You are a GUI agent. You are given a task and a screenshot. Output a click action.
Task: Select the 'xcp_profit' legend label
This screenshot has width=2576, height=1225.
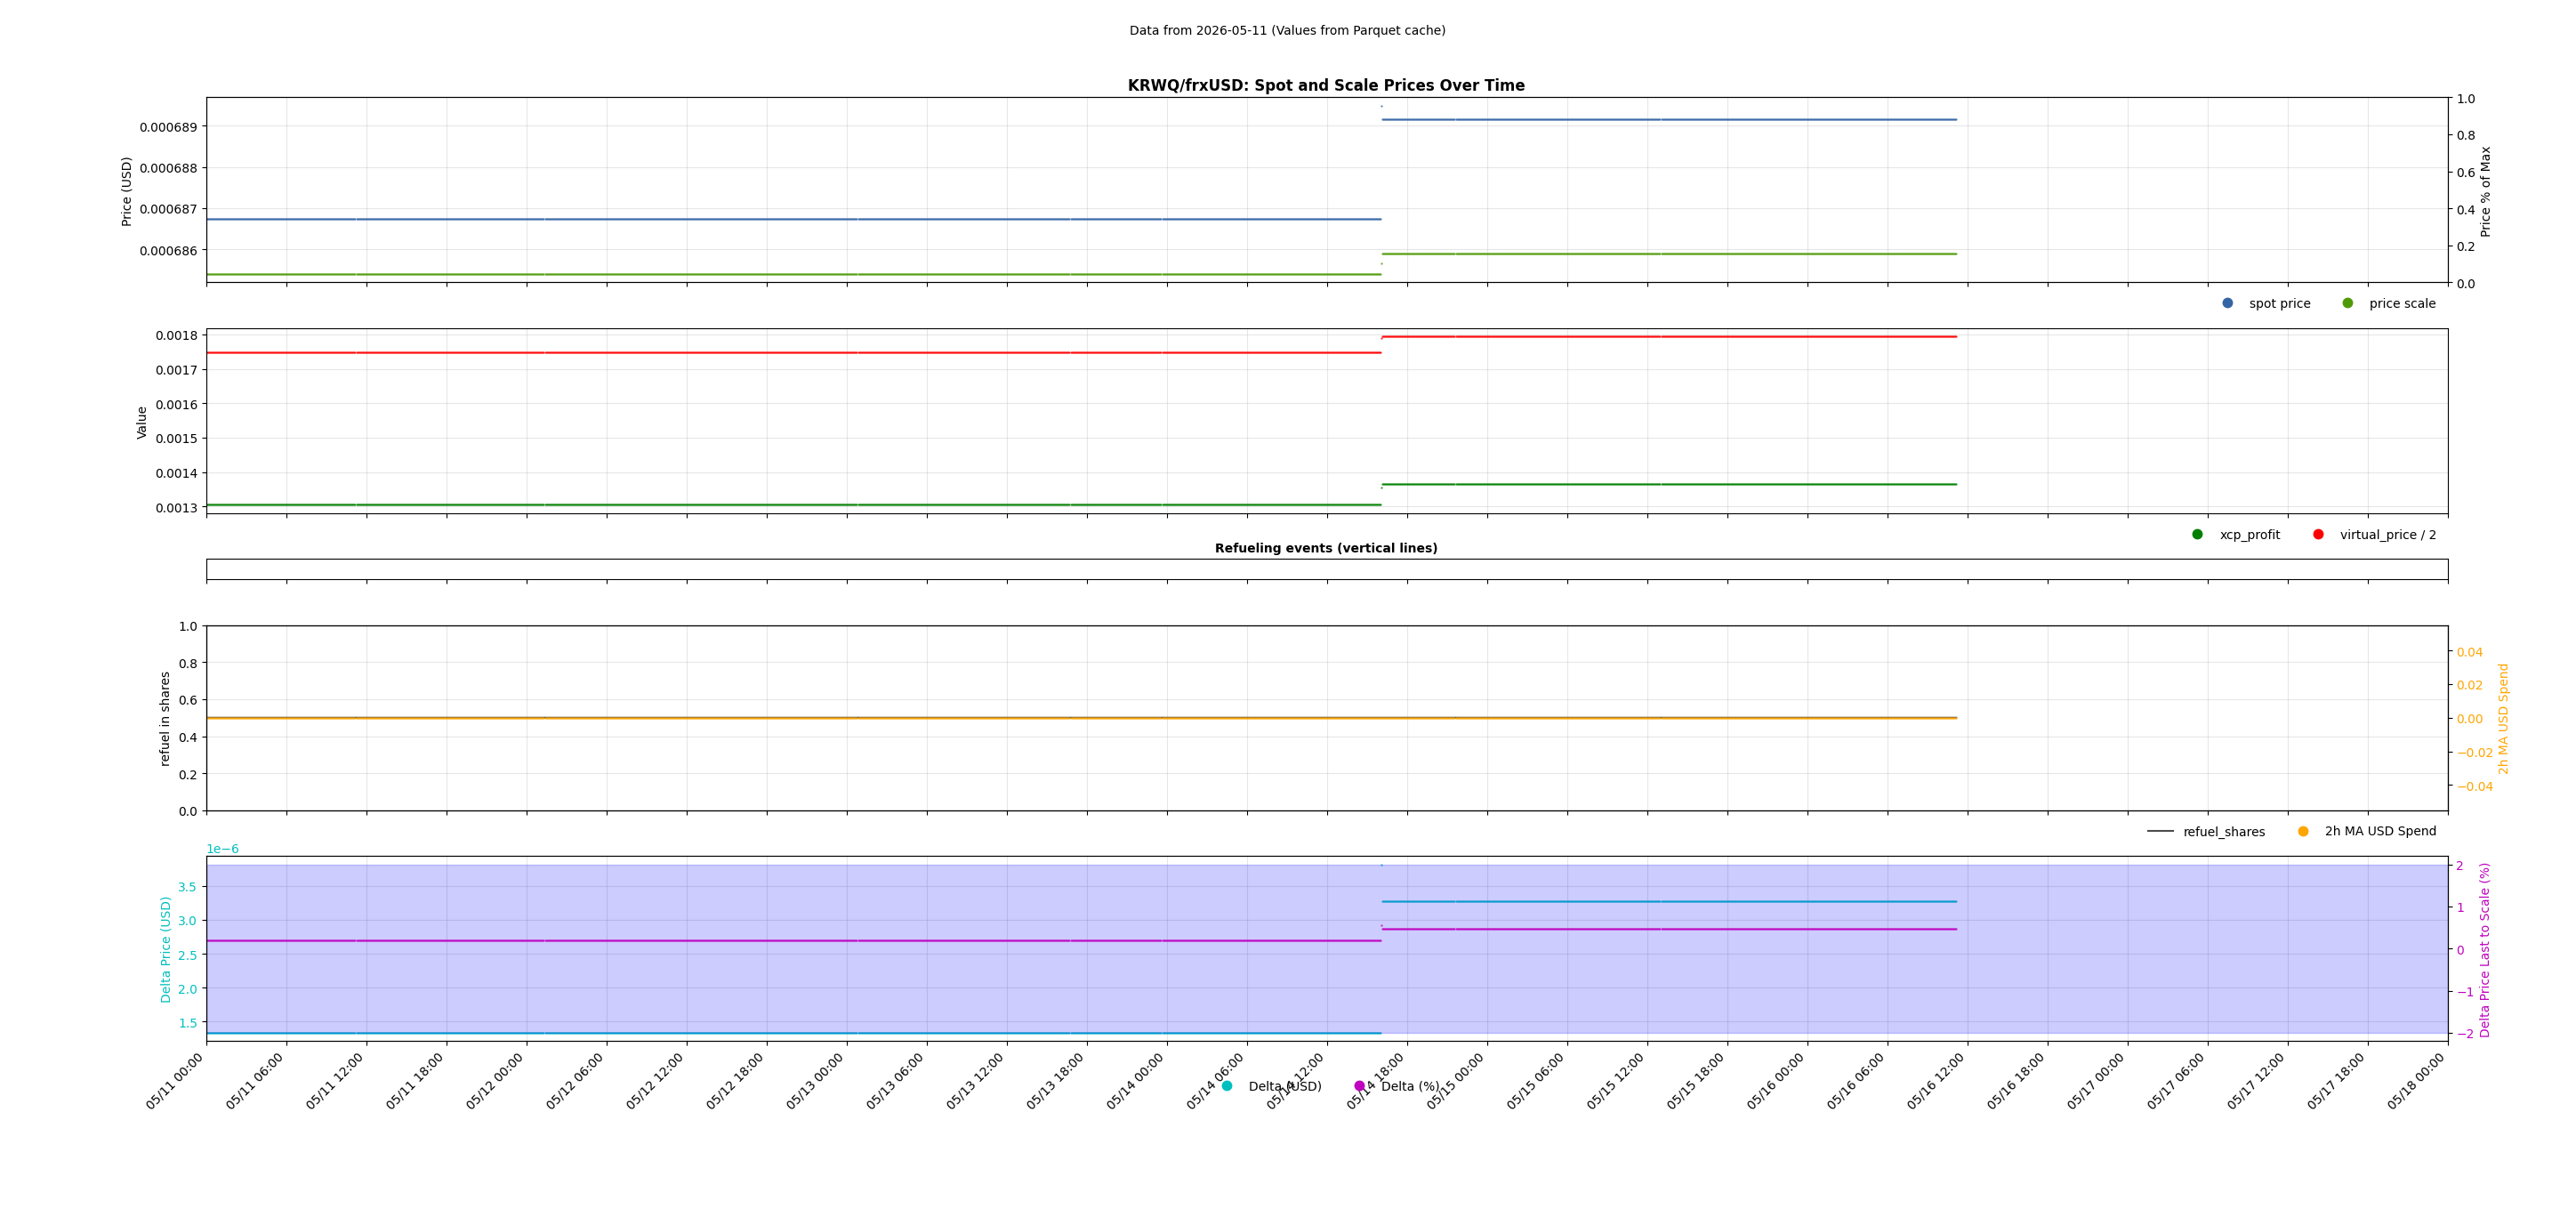[x=2250, y=535]
